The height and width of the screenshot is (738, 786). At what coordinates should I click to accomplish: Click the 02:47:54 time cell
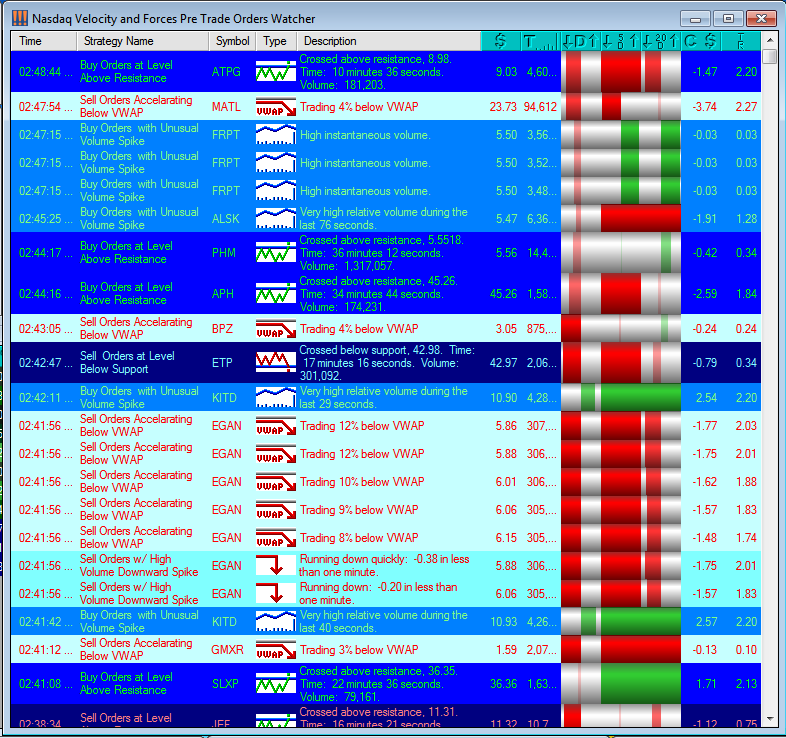(x=46, y=107)
